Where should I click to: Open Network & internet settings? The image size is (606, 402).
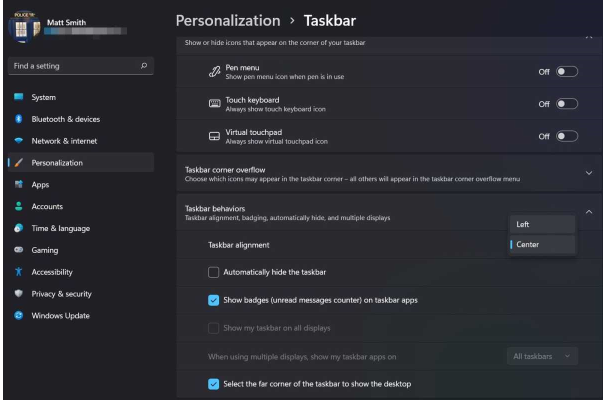pos(67,141)
